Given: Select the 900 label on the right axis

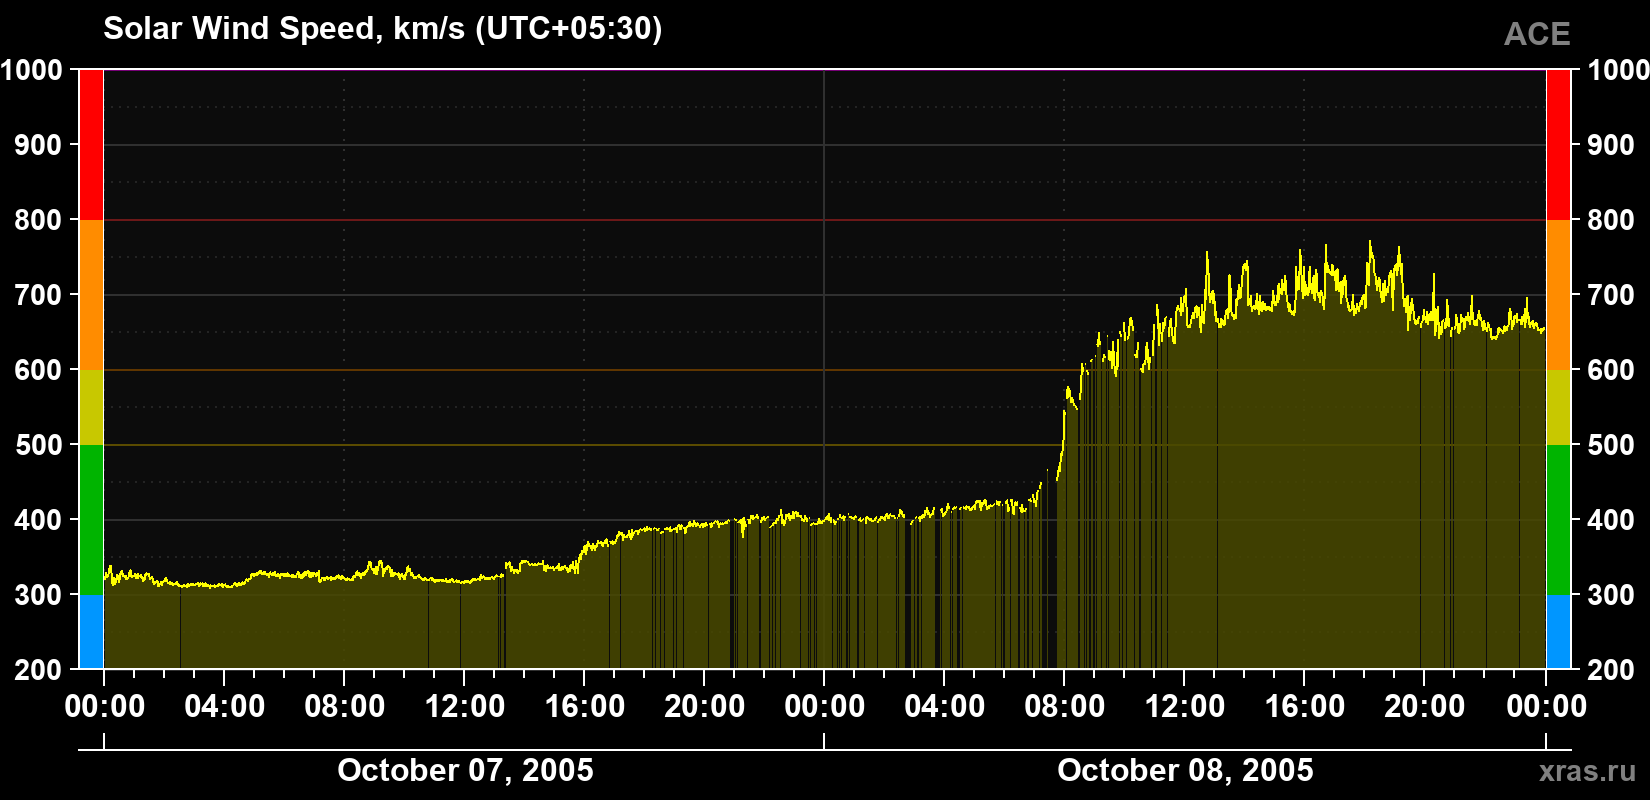Looking at the screenshot, I should click(x=1611, y=145).
